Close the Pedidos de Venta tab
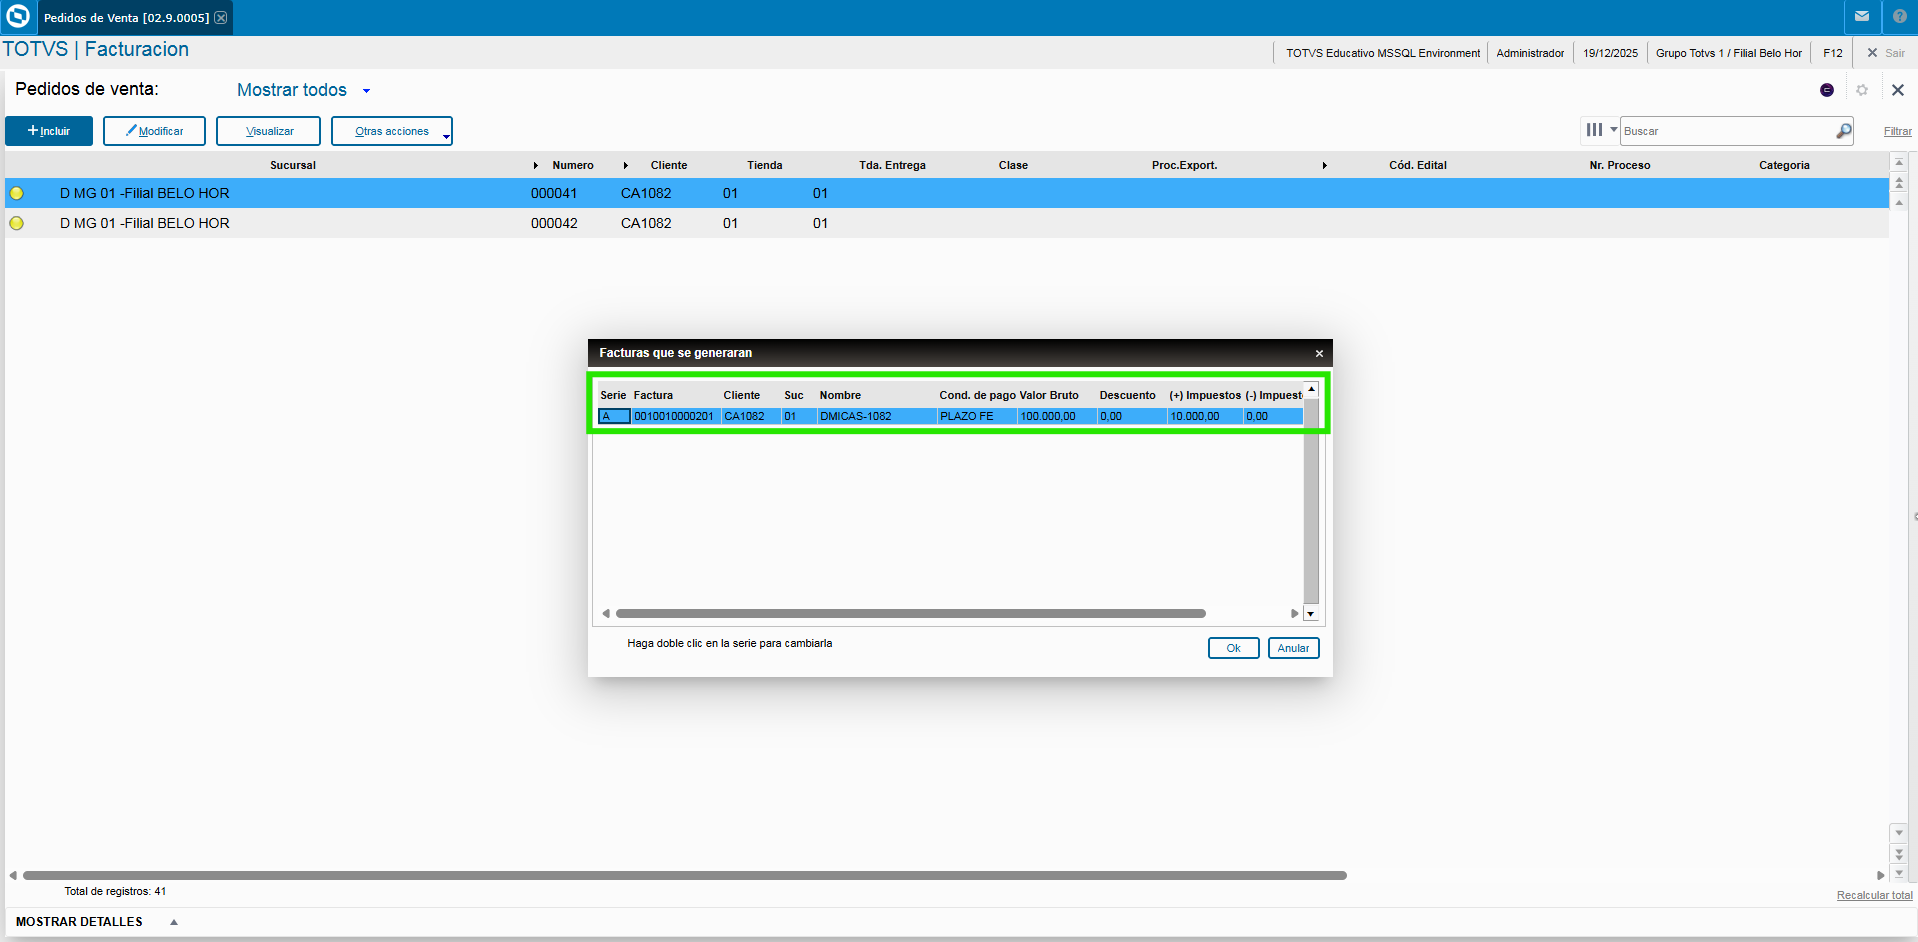 [221, 18]
